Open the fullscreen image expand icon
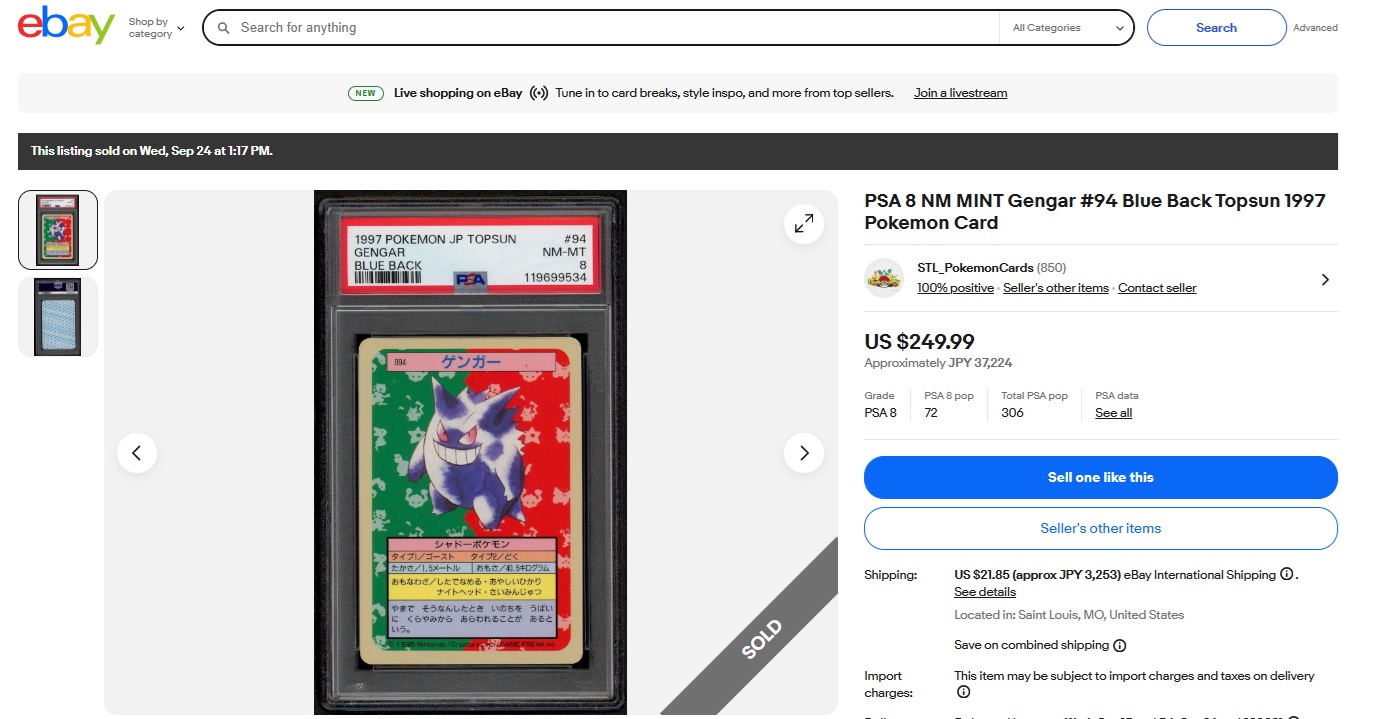1373x719 pixels. (x=804, y=224)
